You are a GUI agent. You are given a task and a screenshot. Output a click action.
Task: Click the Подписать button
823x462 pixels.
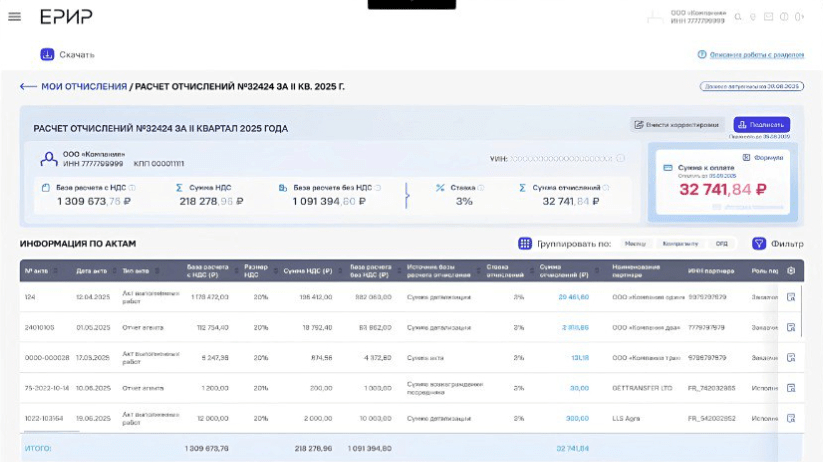(761, 125)
